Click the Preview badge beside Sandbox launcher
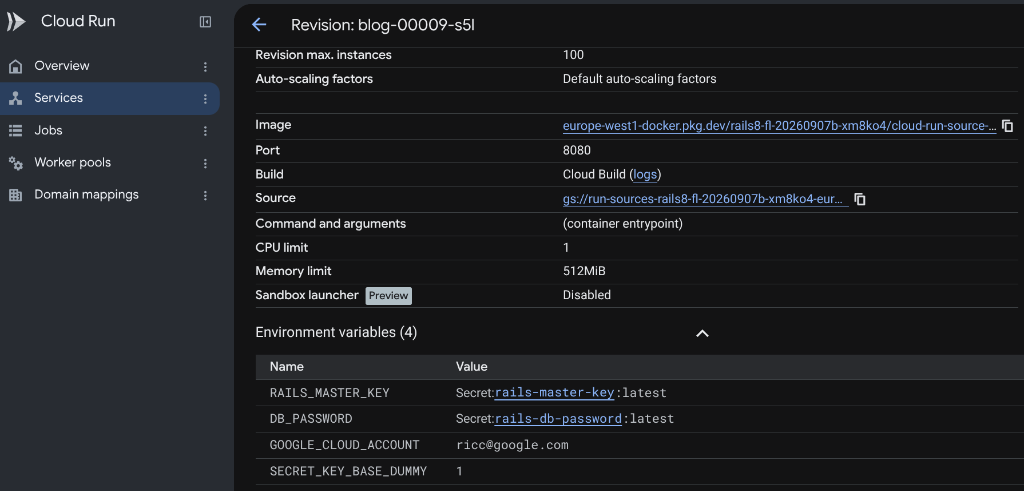 389,295
